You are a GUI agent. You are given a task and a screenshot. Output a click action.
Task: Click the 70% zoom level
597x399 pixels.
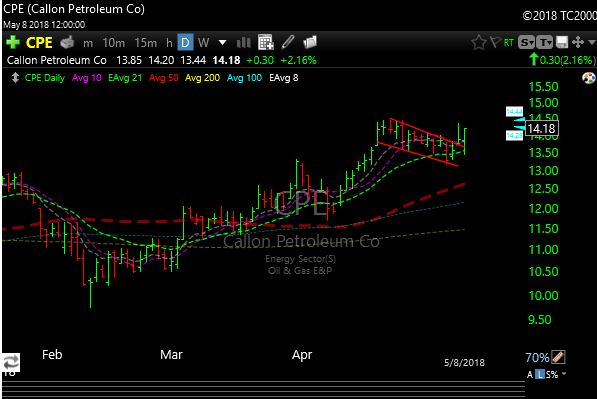(x=537, y=358)
